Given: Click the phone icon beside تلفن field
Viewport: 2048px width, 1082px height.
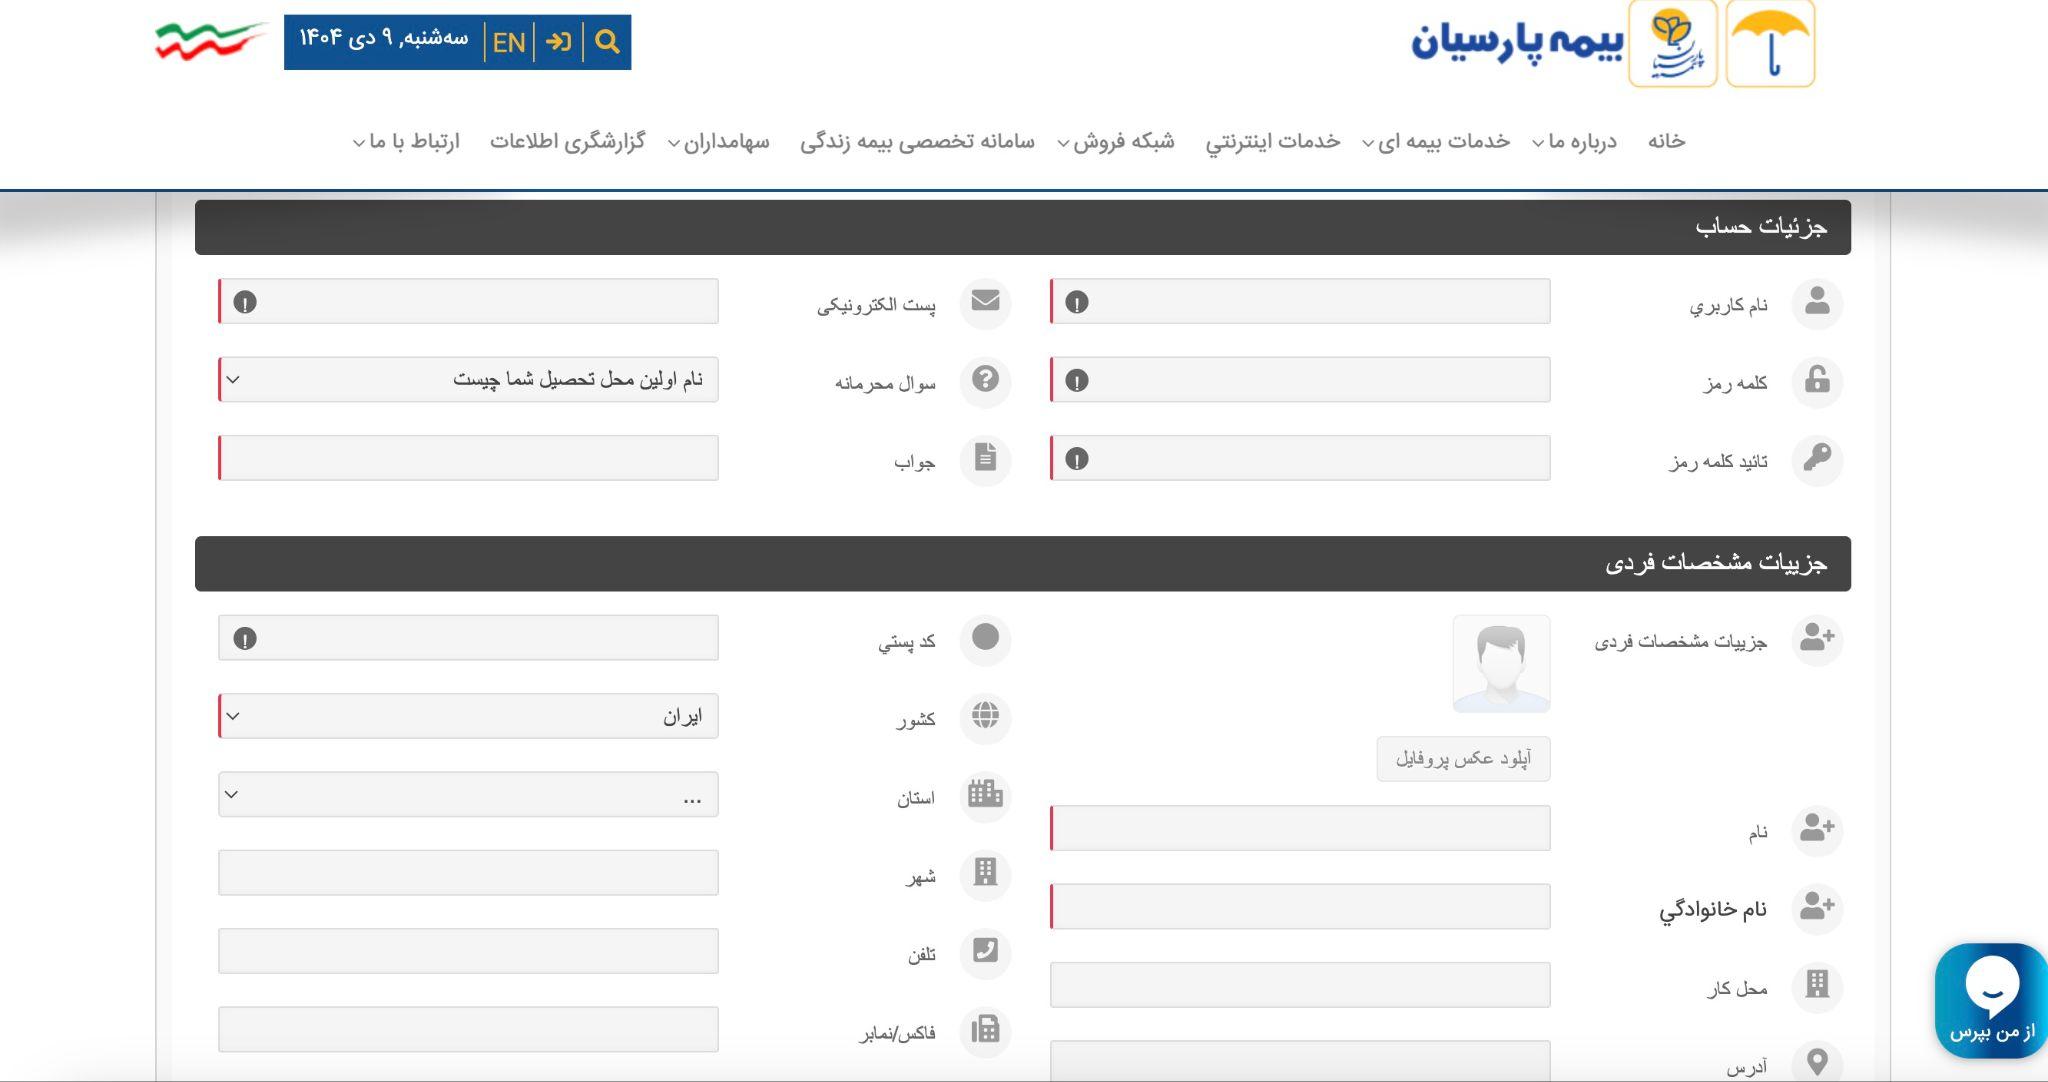Looking at the screenshot, I should pyautogui.click(x=986, y=953).
